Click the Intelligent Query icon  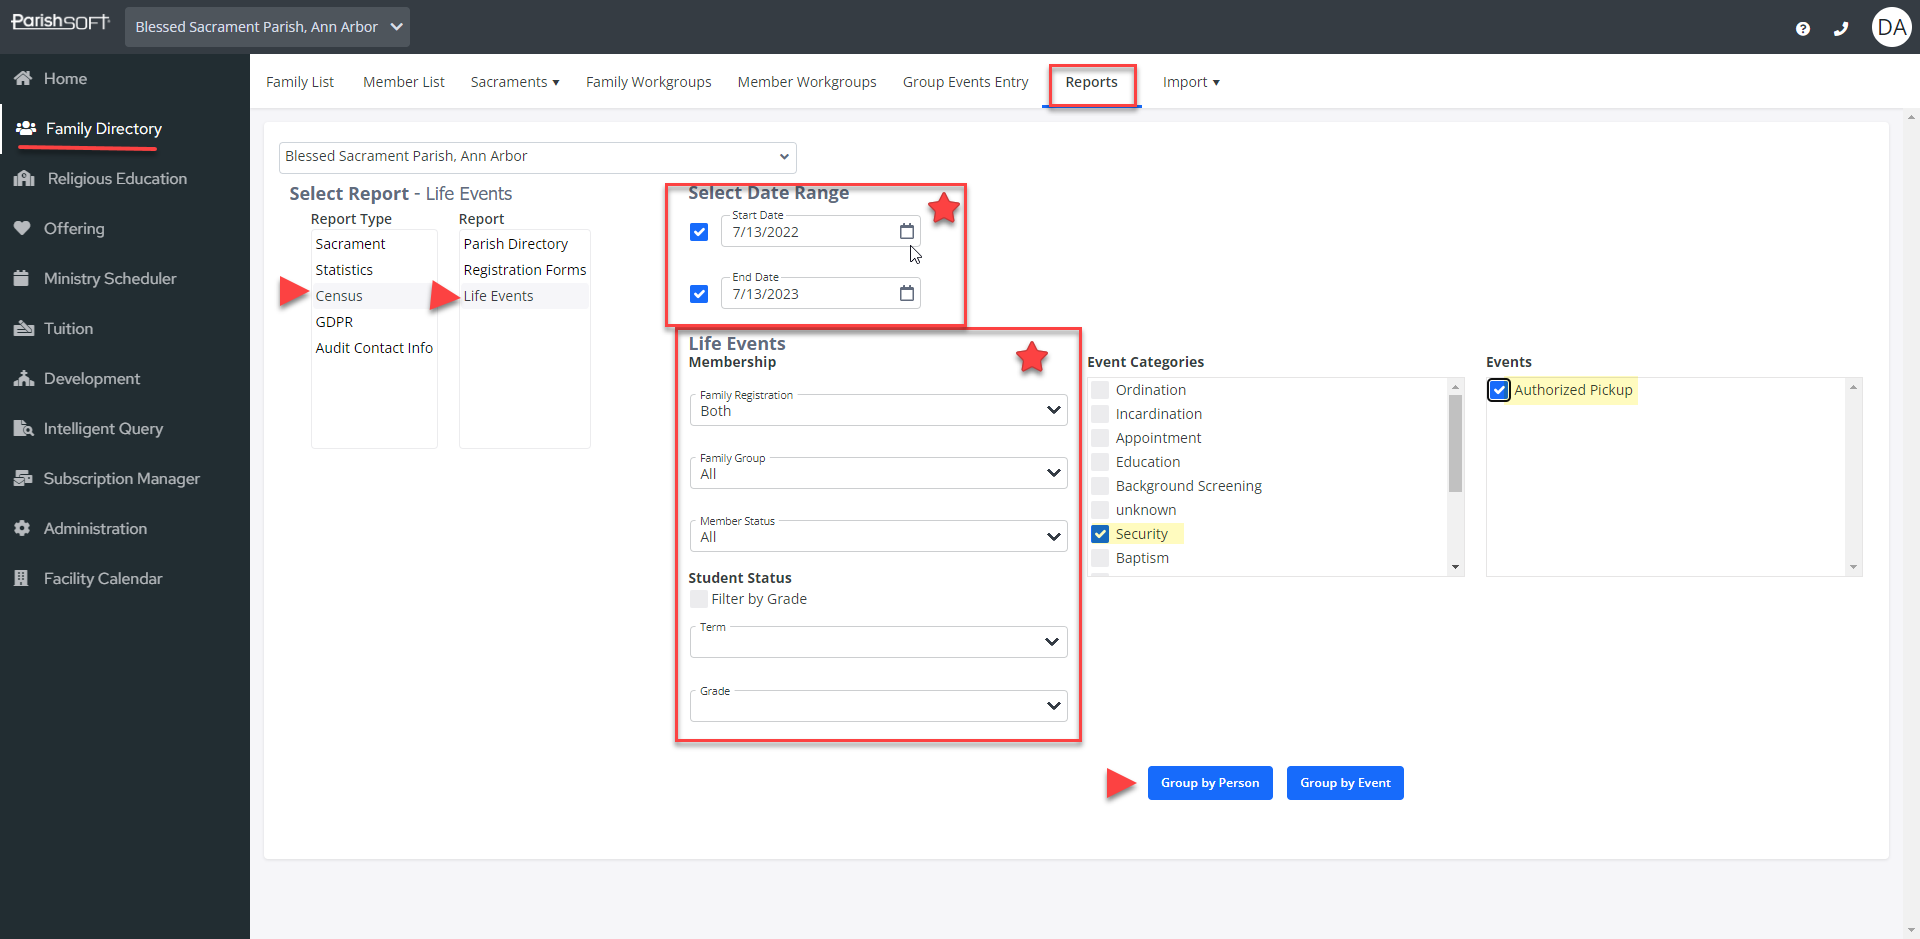(24, 428)
